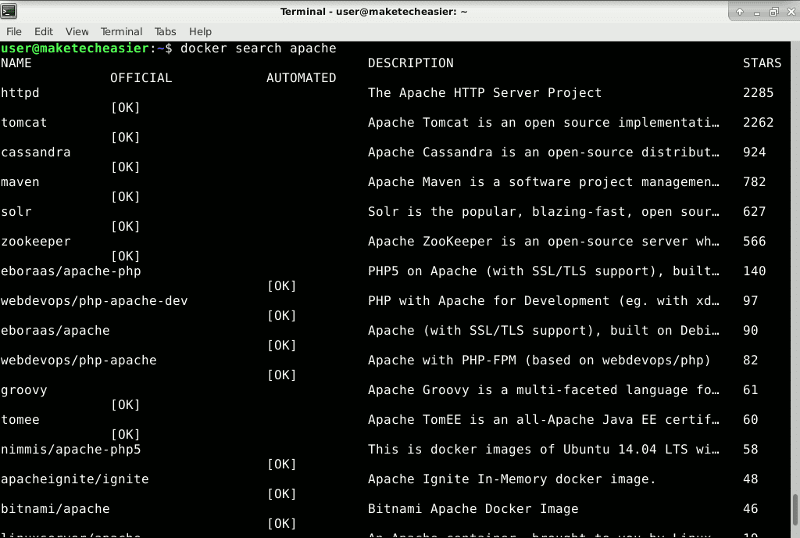Click the NAME column header
This screenshot has width=800, height=538.
tap(16, 63)
